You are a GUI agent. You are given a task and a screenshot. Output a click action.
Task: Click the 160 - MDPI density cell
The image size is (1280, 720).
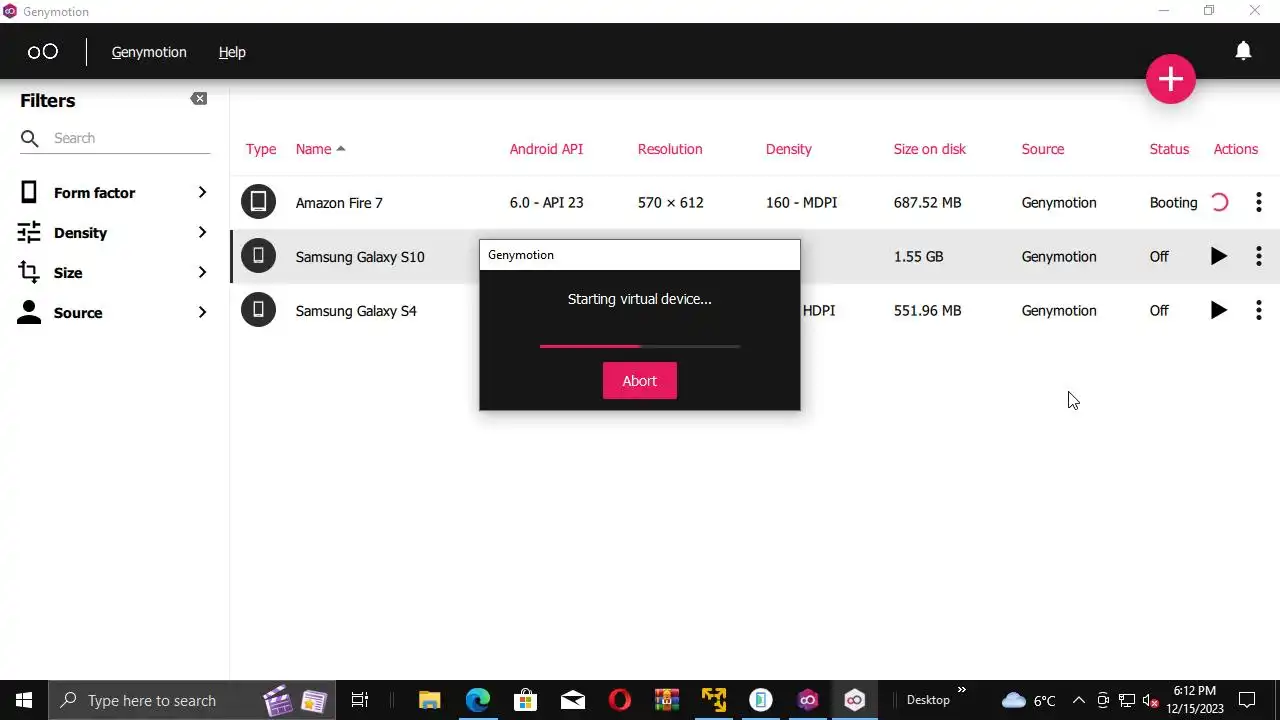pos(801,202)
